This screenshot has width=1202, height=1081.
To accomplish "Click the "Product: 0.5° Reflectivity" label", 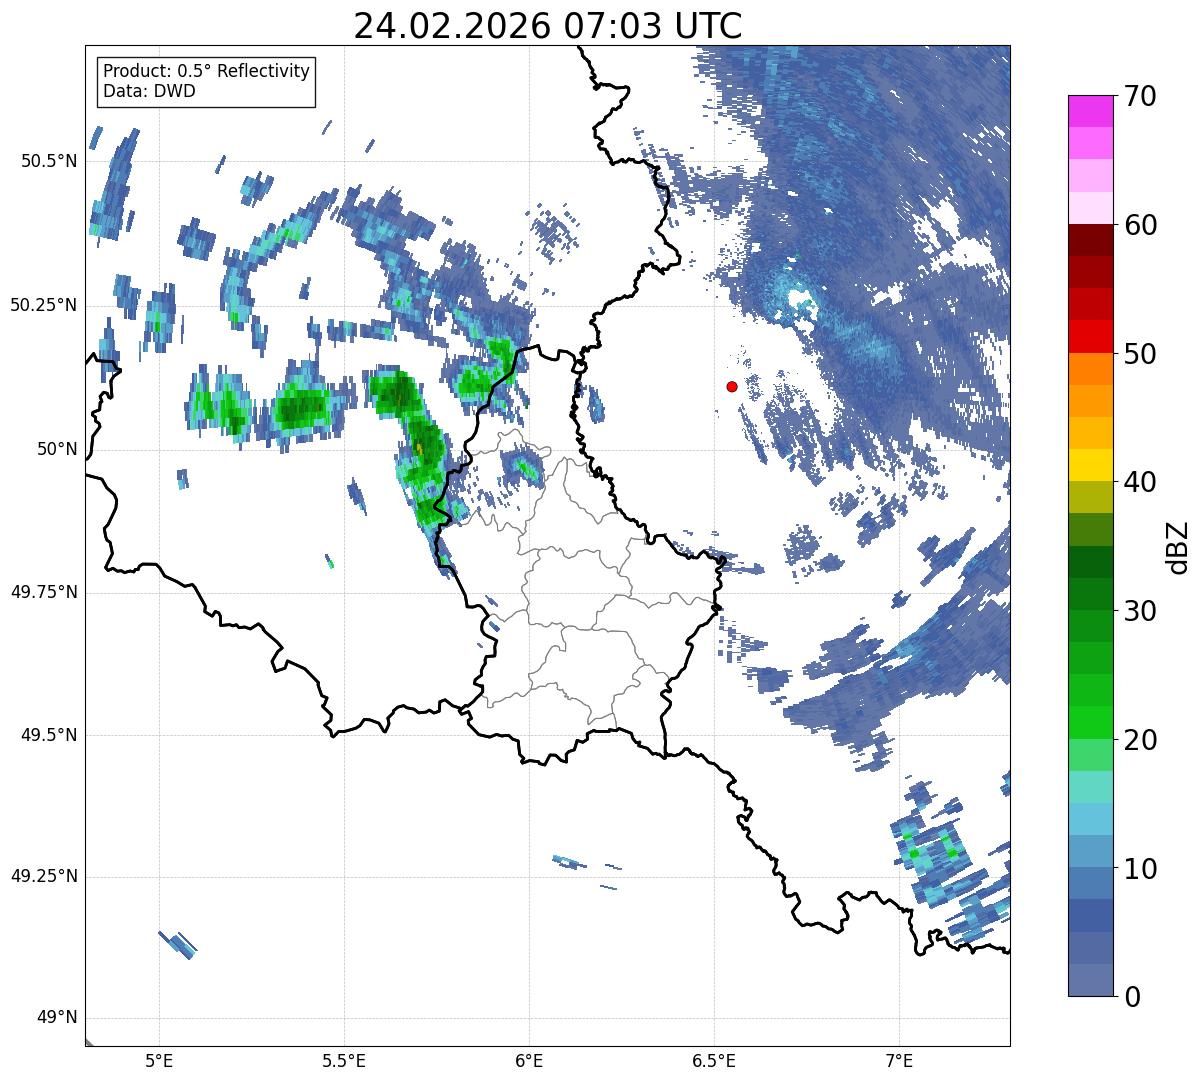I will point(206,71).
